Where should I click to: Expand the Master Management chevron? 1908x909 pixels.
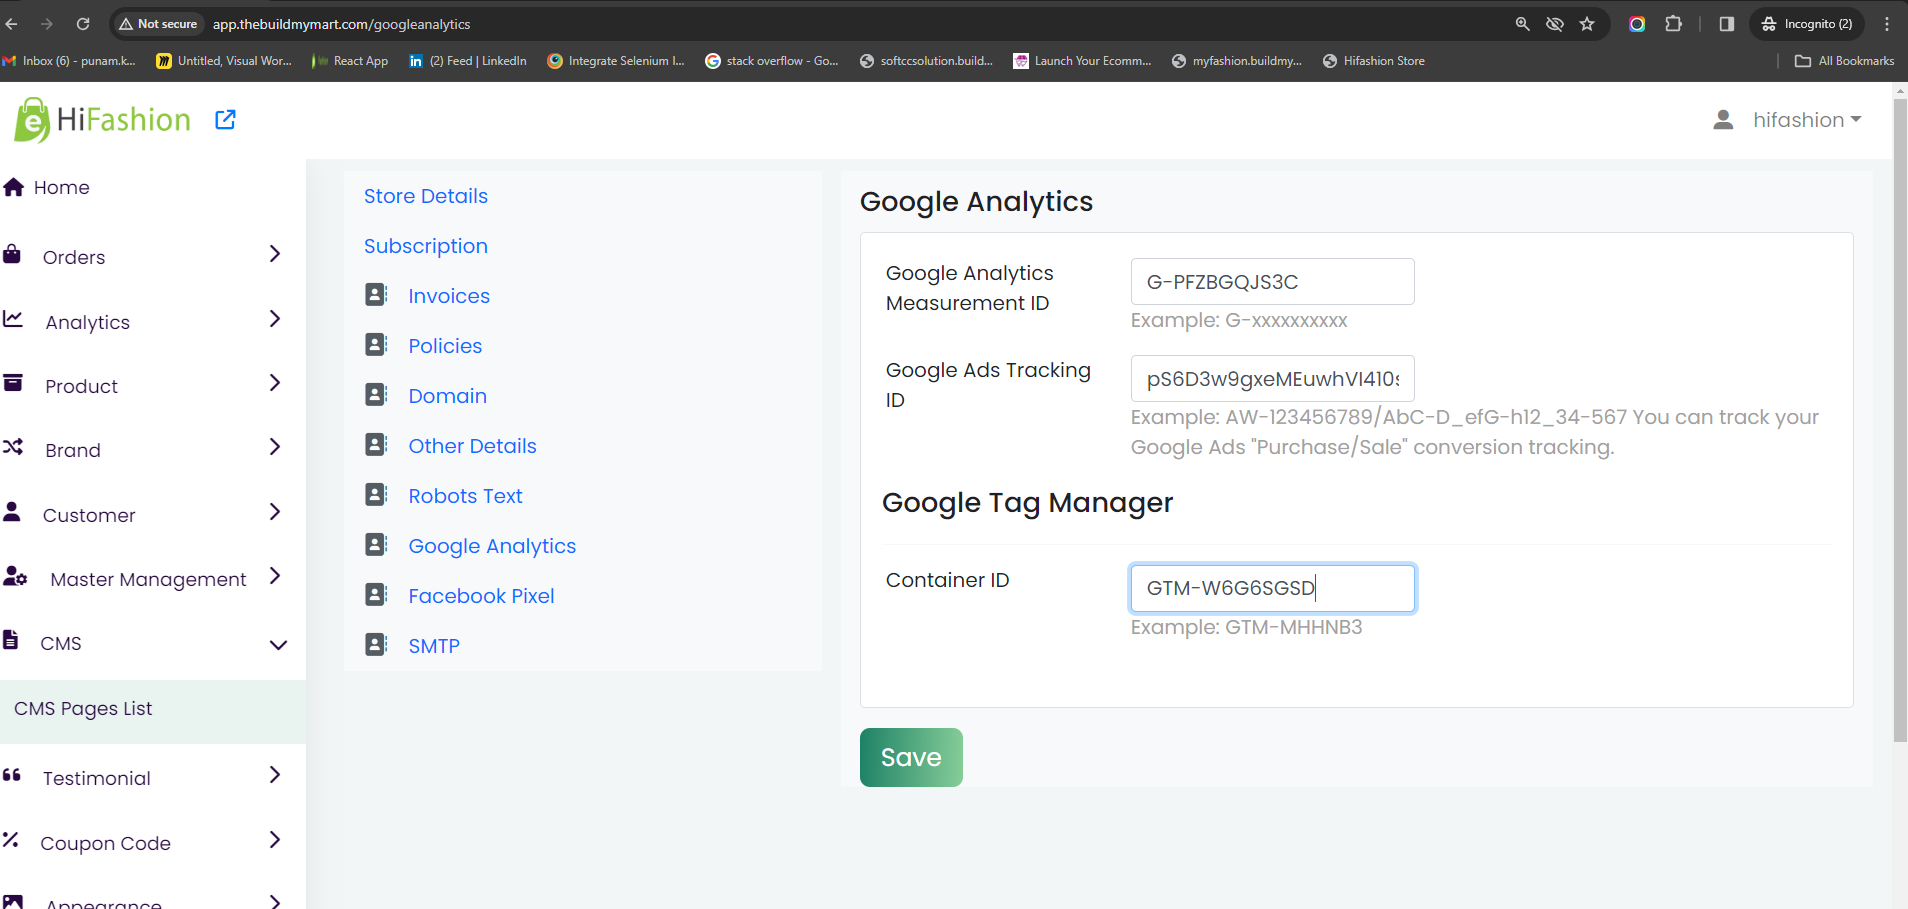pyautogui.click(x=275, y=576)
